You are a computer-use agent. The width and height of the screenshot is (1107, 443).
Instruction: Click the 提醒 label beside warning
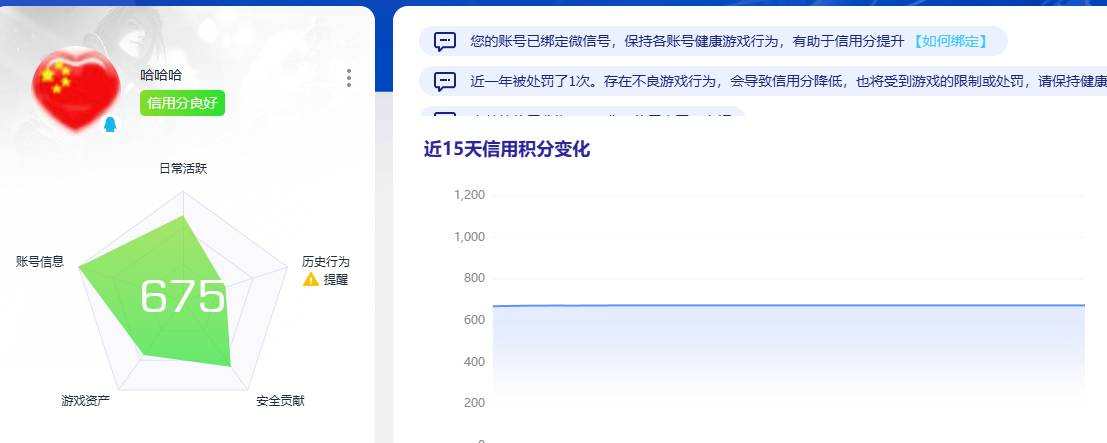[x=336, y=280]
